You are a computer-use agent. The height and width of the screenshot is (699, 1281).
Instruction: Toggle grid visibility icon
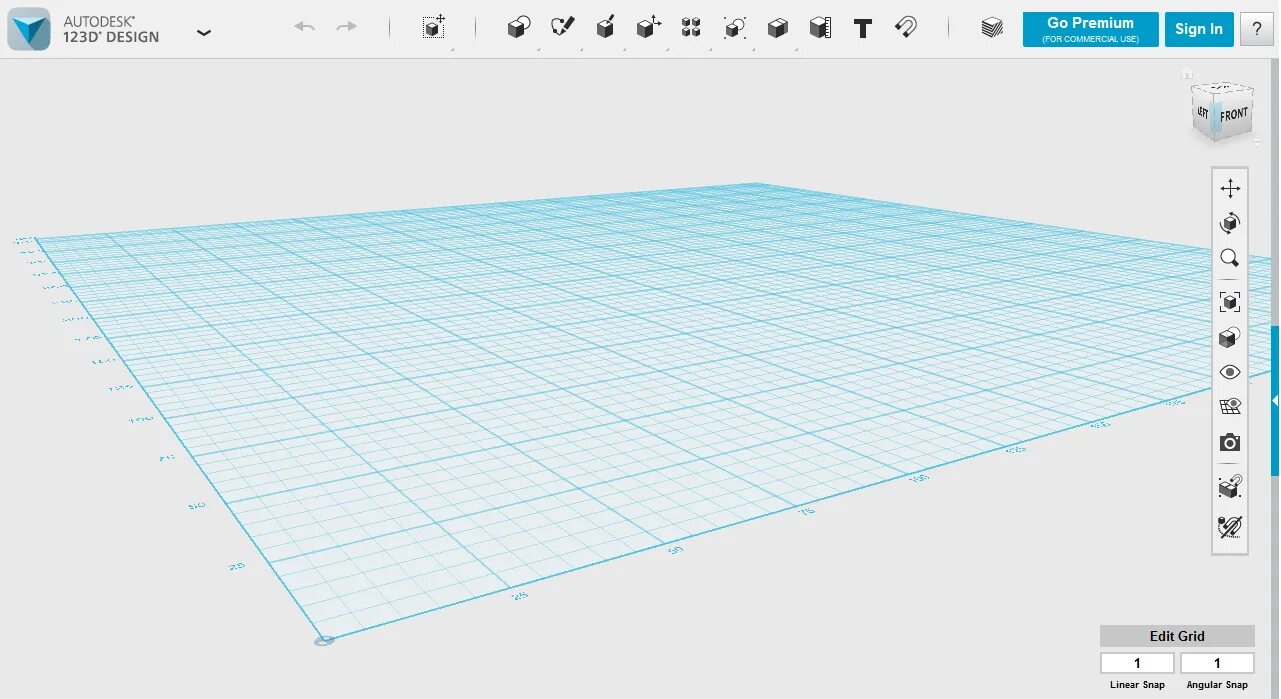[1230, 406]
